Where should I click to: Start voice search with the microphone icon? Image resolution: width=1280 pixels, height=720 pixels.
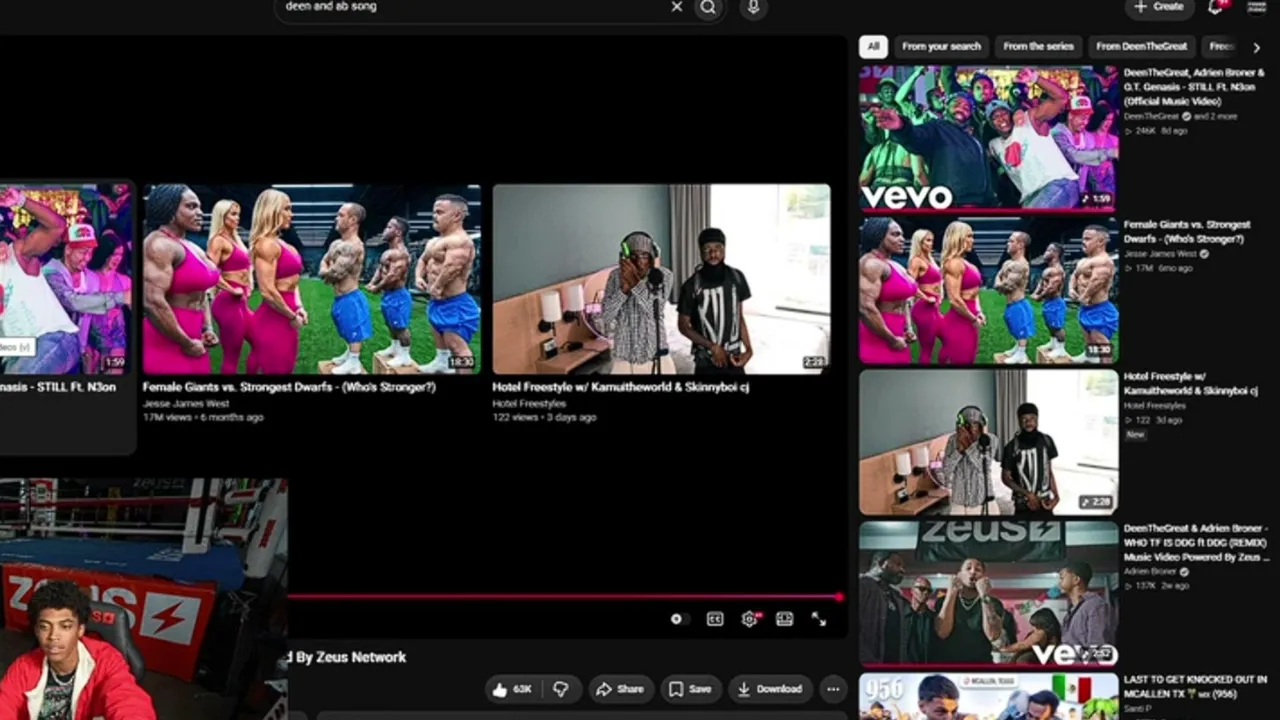754,7
